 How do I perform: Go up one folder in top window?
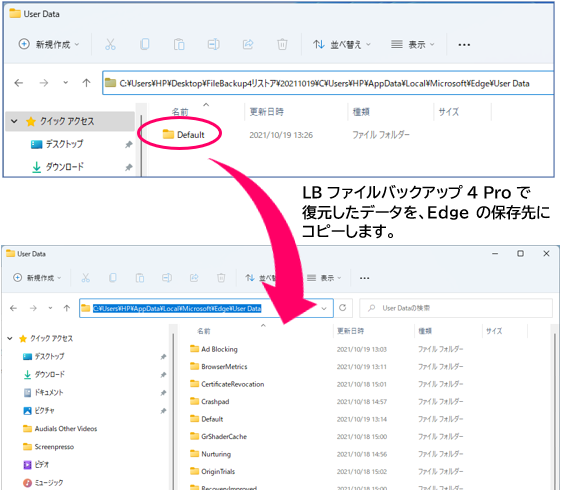click(86, 83)
